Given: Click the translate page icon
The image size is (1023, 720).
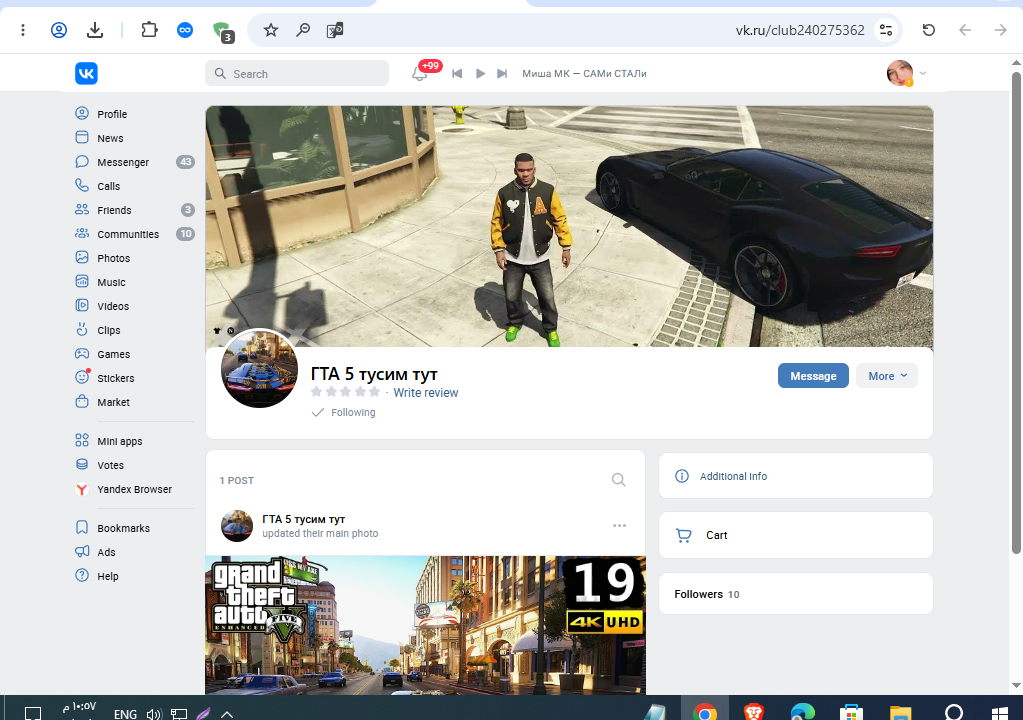Looking at the screenshot, I should tap(335, 30).
